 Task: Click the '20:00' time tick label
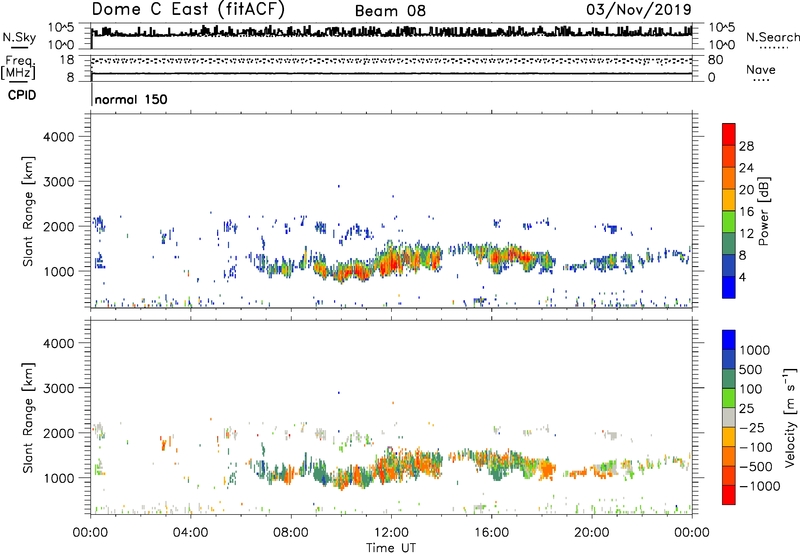[591, 533]
